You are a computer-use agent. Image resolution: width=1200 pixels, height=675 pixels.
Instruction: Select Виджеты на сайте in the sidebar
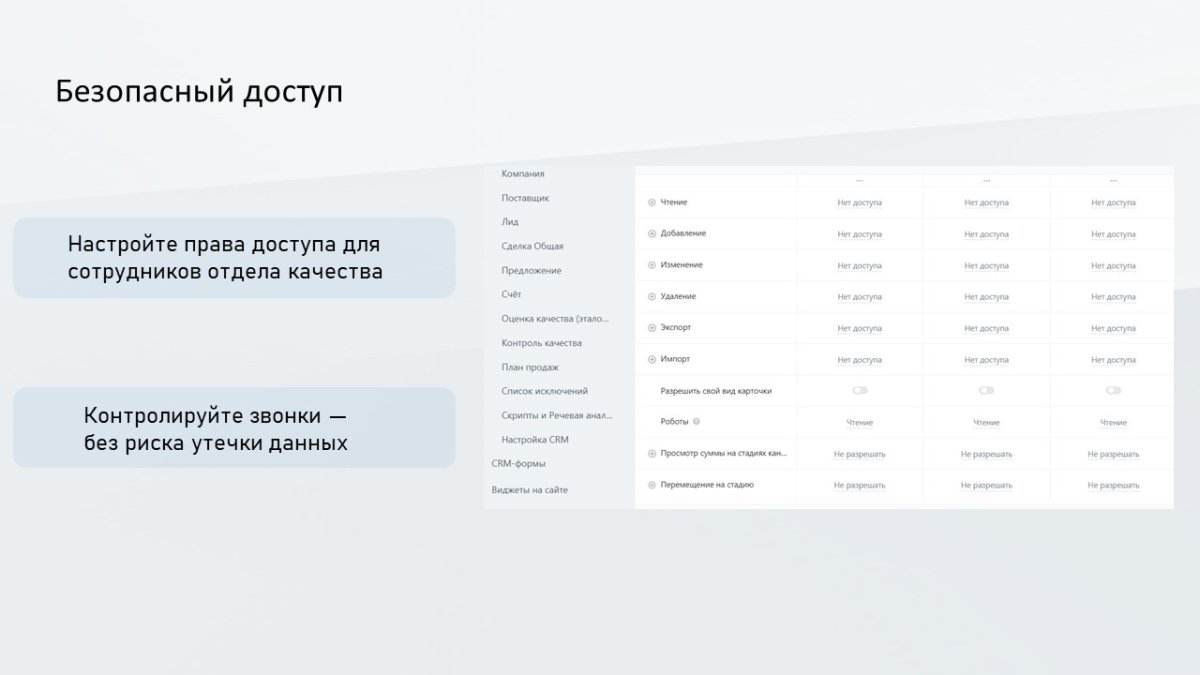coord(528,488)
